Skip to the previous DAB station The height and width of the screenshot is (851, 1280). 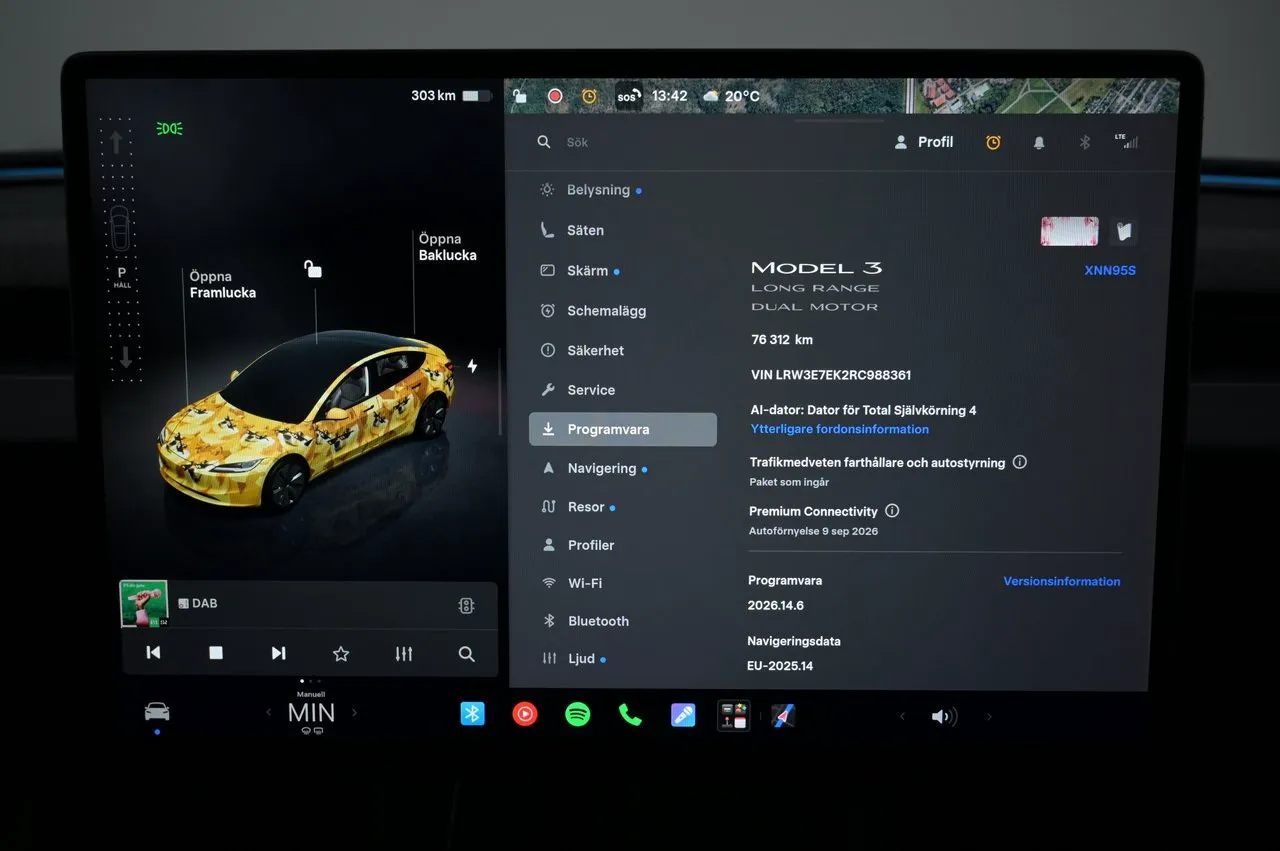coord(153,653)
